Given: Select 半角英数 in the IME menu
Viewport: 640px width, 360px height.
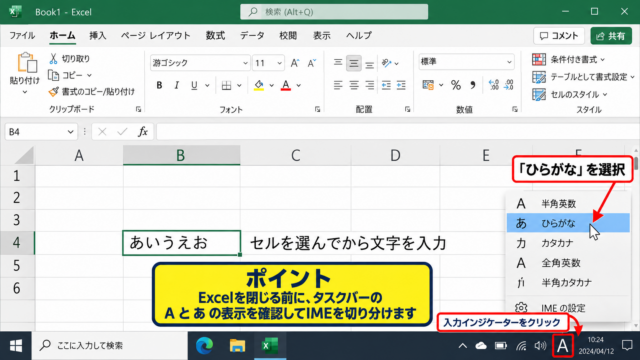Looking at the screenshot, I should 568,203.
